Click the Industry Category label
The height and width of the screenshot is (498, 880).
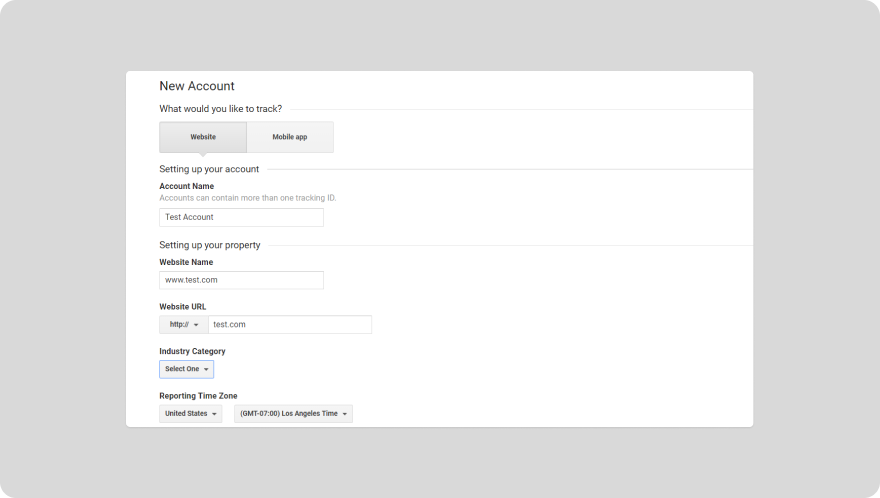[192, 351]
